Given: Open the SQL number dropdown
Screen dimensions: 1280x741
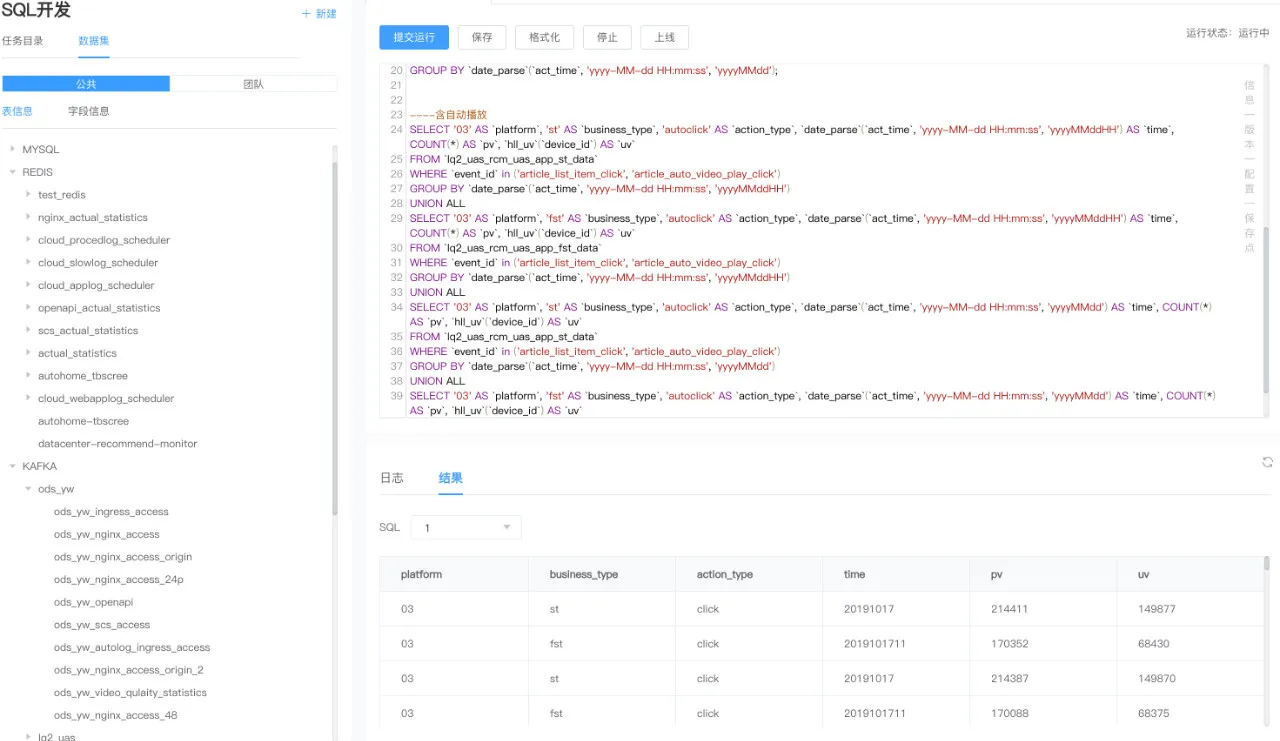Looking at the screenshot, I should coord(468,527).
